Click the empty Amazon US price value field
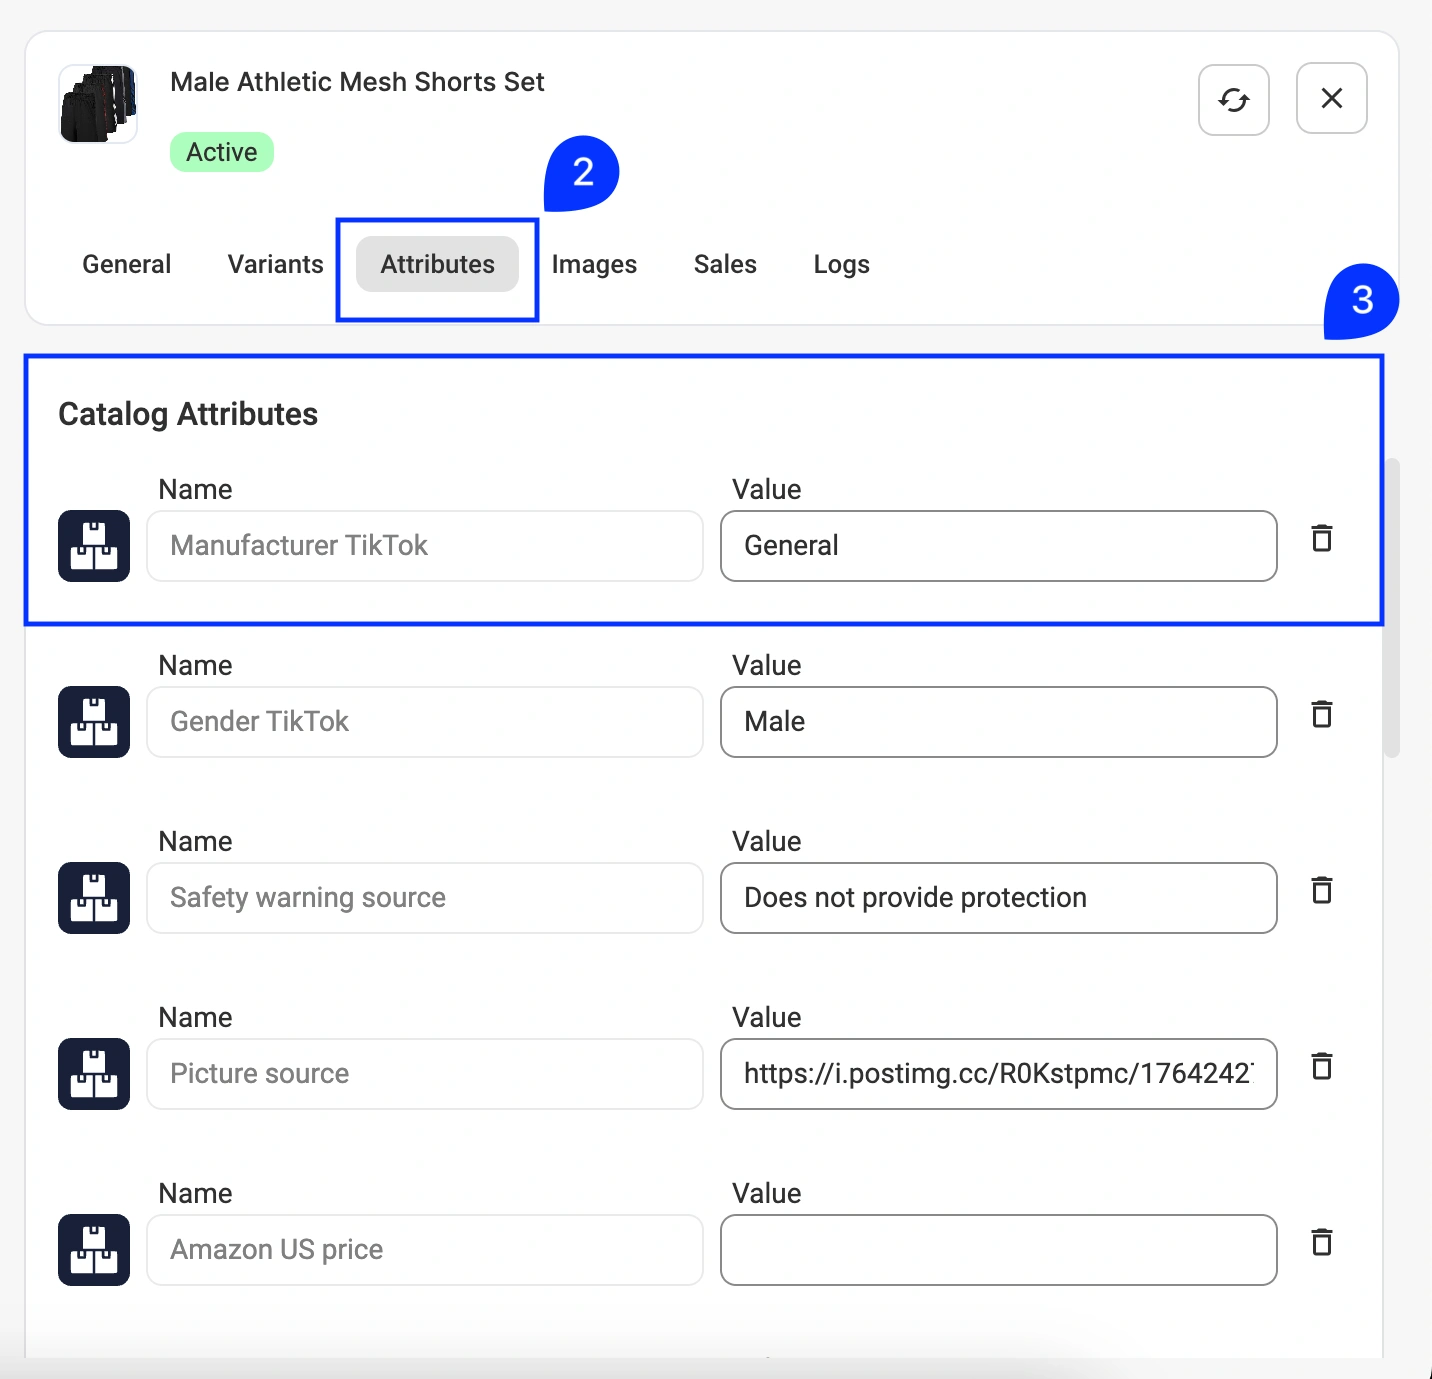This screenshot has width=1432, height=1379. [x=998, y=1250]
